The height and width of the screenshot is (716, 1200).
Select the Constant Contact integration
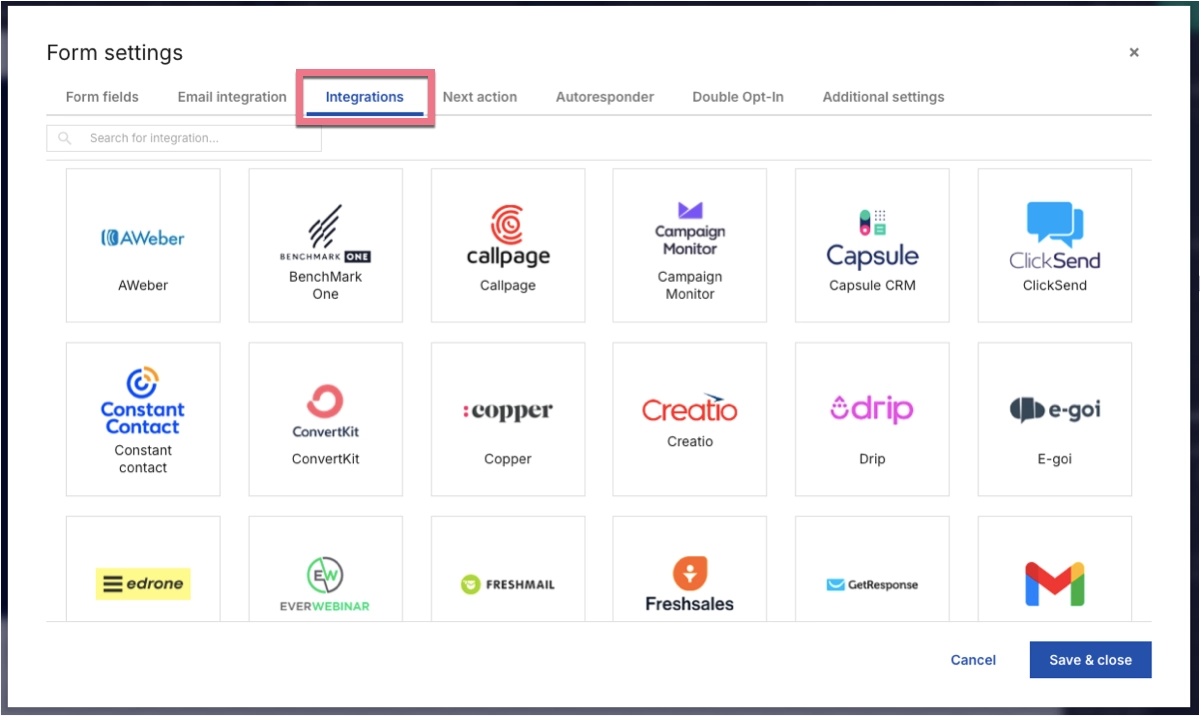[142, 419]
